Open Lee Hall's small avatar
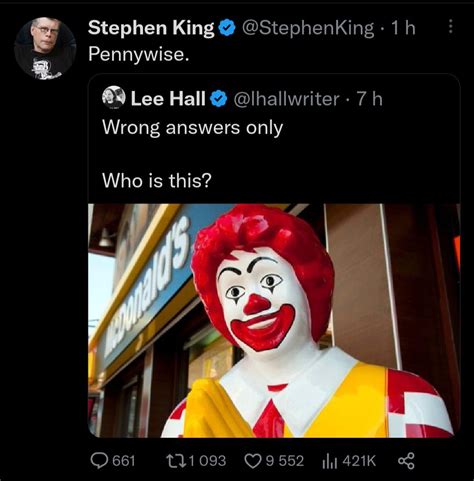The image size is (474, 481). (113, 97)
